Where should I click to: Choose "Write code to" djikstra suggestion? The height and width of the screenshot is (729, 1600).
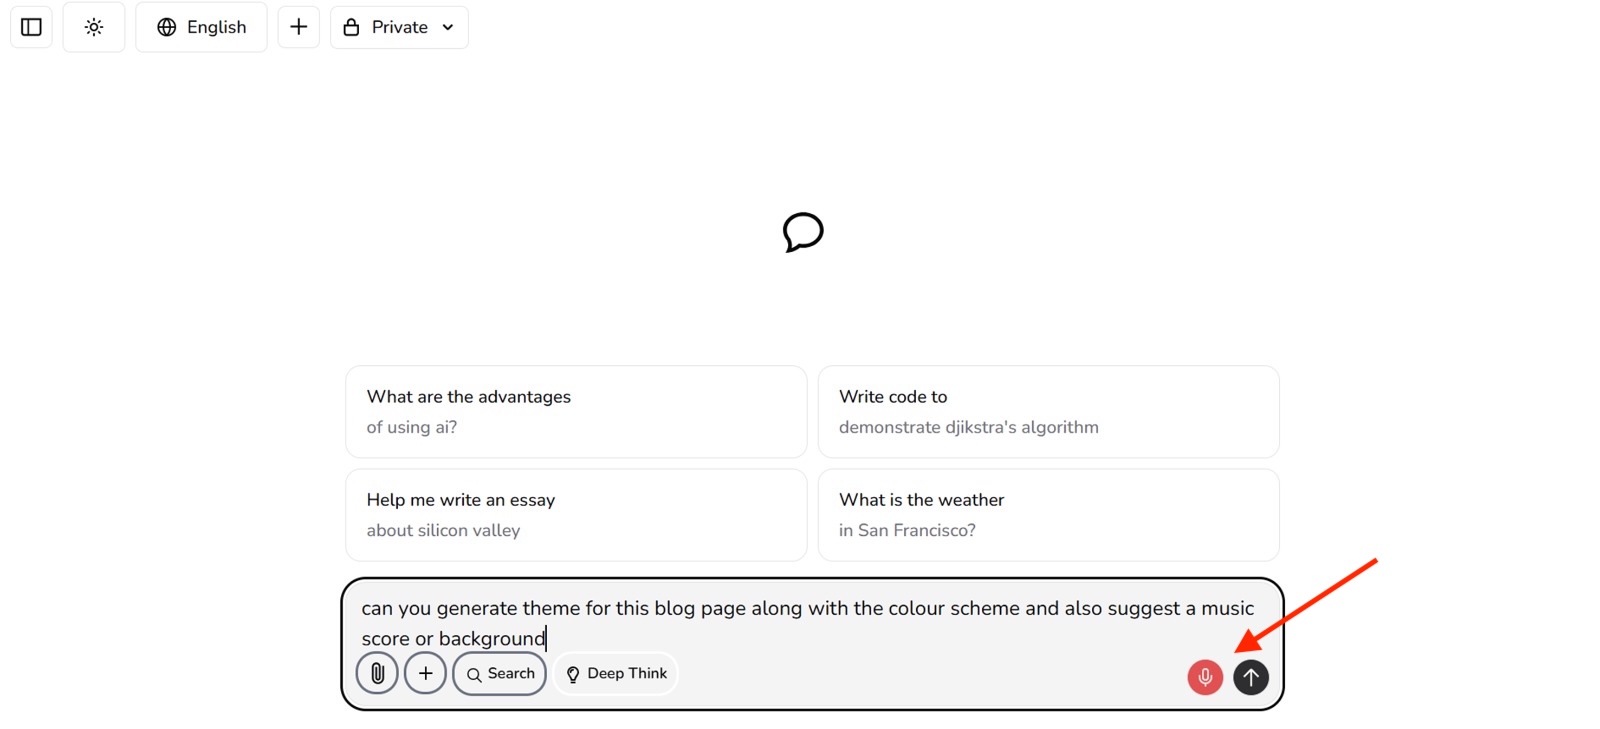tap(1048, 412)
